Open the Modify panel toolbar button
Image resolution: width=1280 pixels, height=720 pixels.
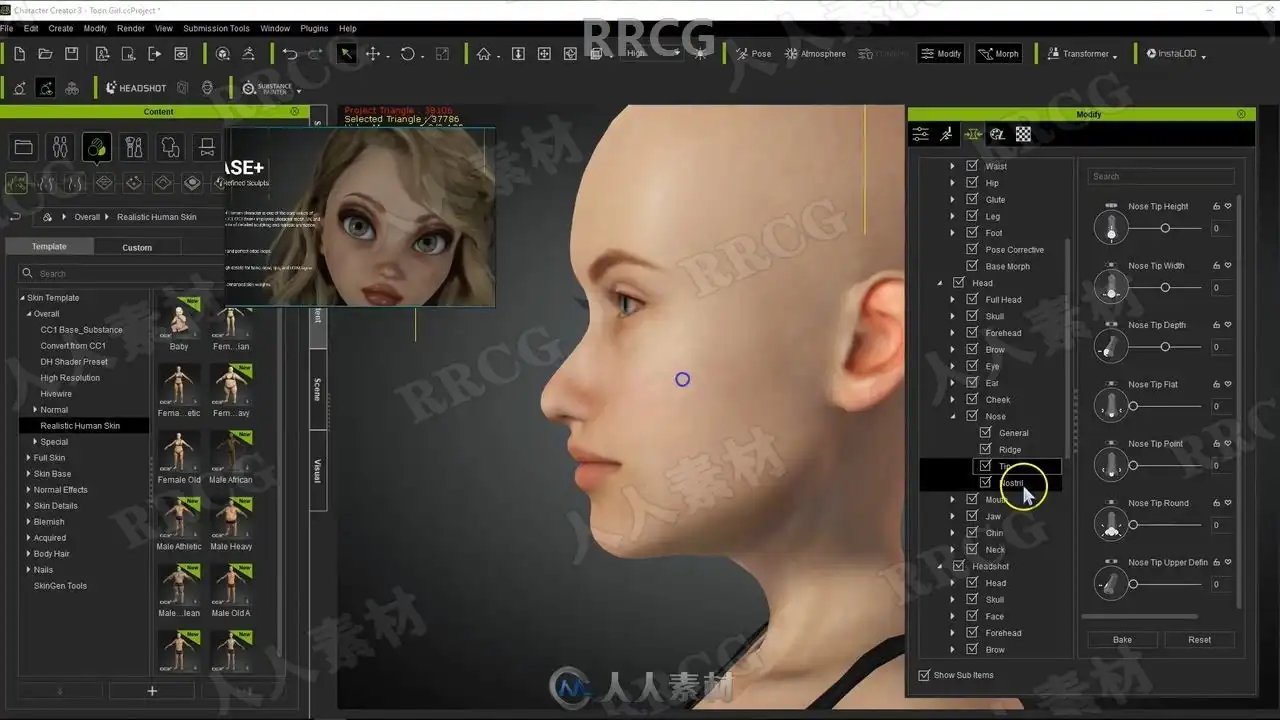(941, 54)
